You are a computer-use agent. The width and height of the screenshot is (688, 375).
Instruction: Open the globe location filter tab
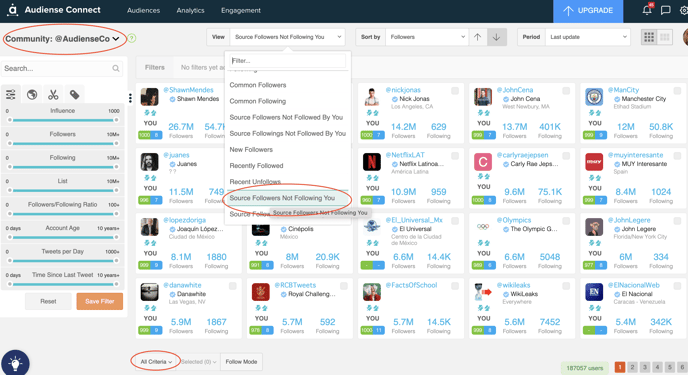(x=32, y=94)
